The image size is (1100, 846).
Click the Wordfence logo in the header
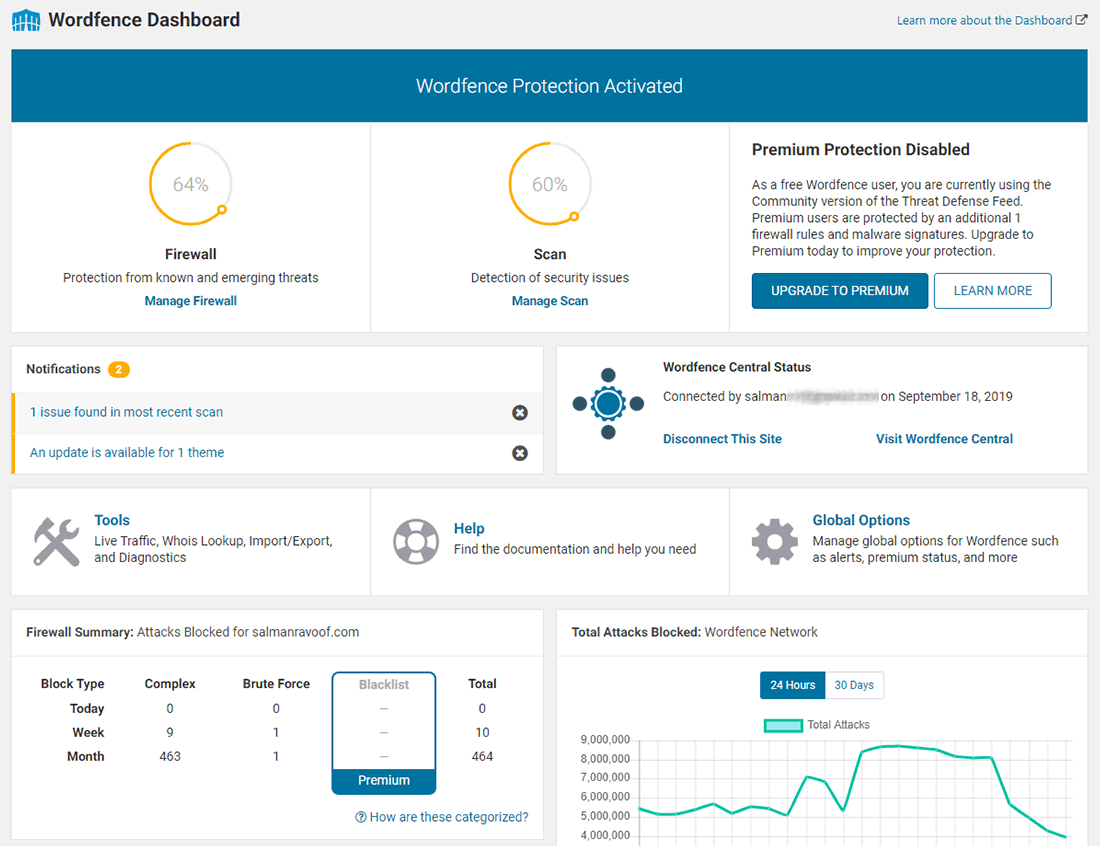pyautogui.click(x=24, y=19)
